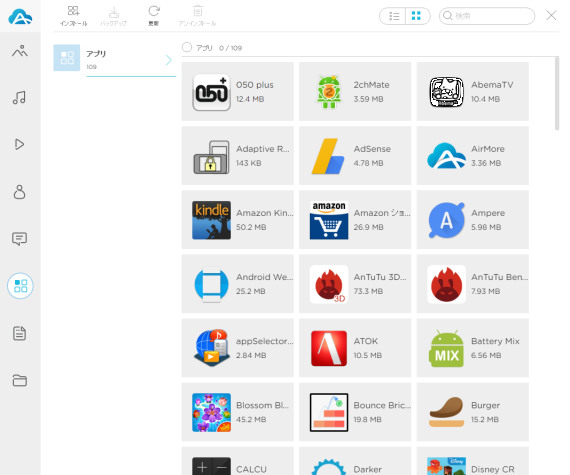Open the Contacts section in sidebar
This screenshot has height=475, width=570.
pyautogui.click(x=19, y=192)
